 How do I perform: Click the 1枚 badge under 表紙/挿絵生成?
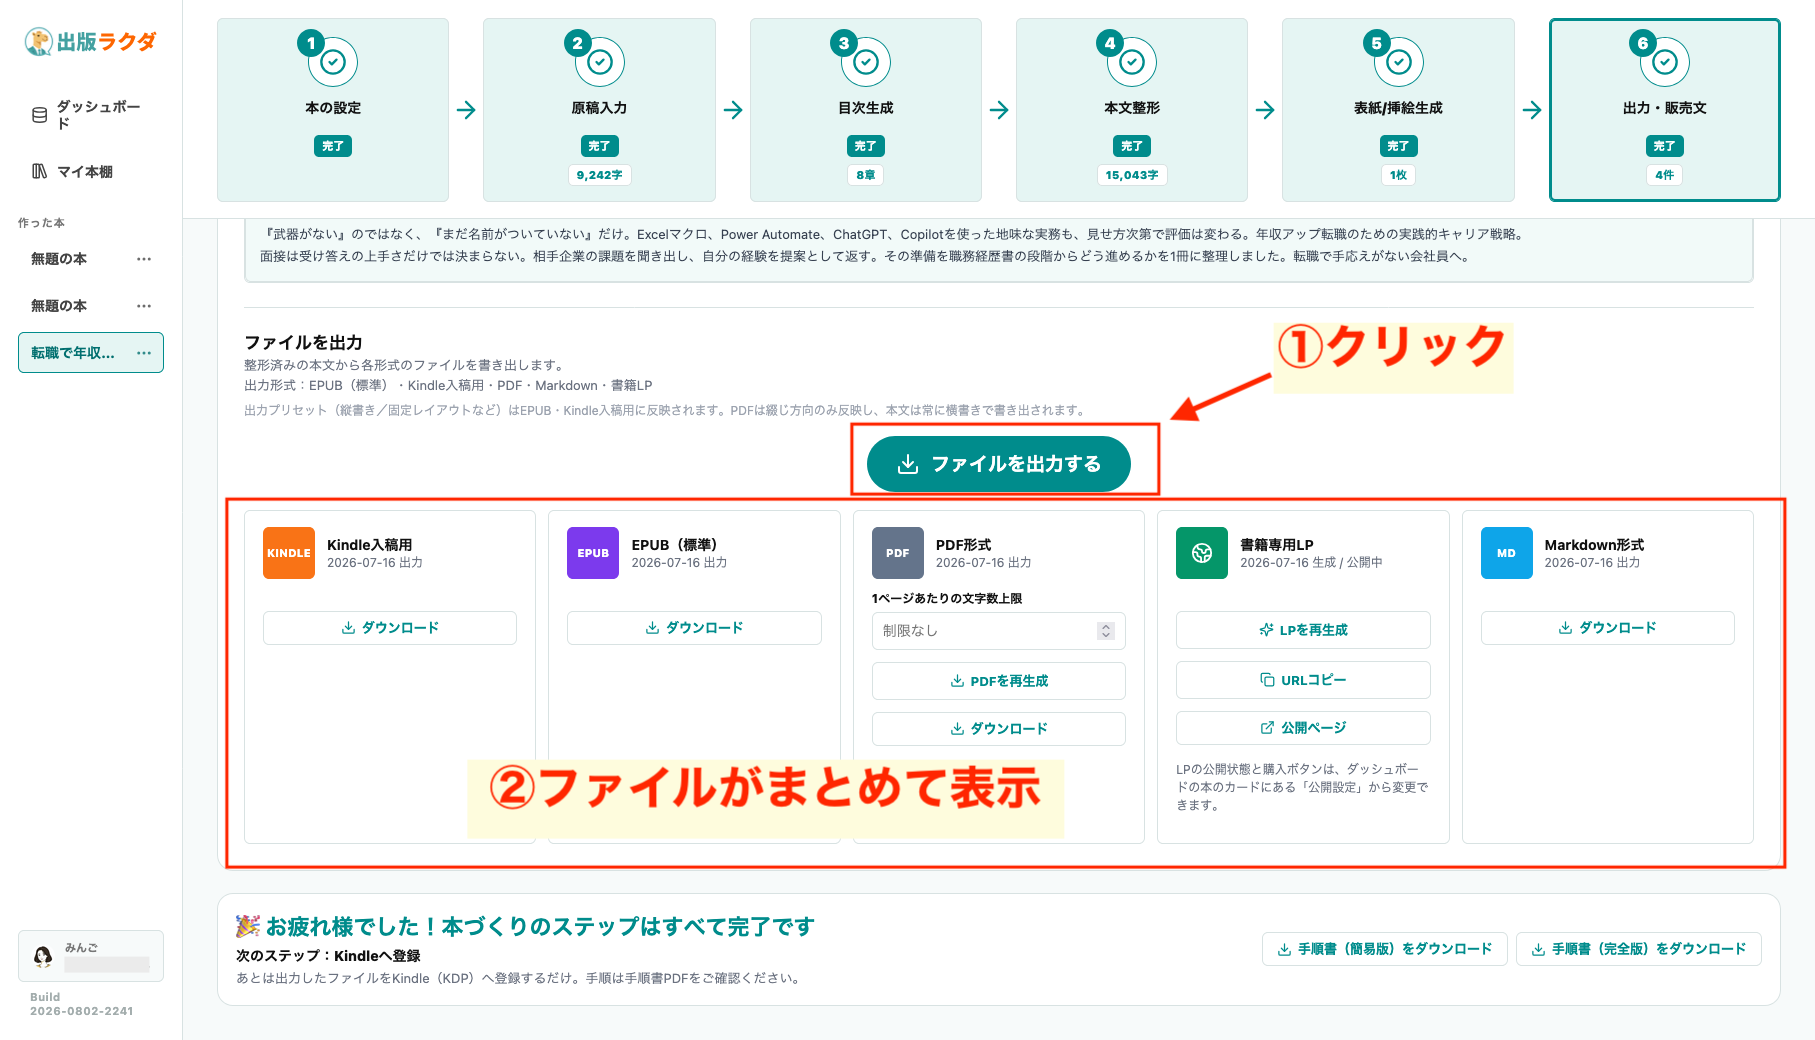pos(1398,175)
